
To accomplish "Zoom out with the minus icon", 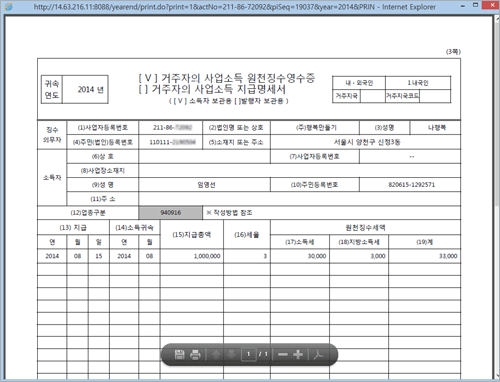I will 283,354.
